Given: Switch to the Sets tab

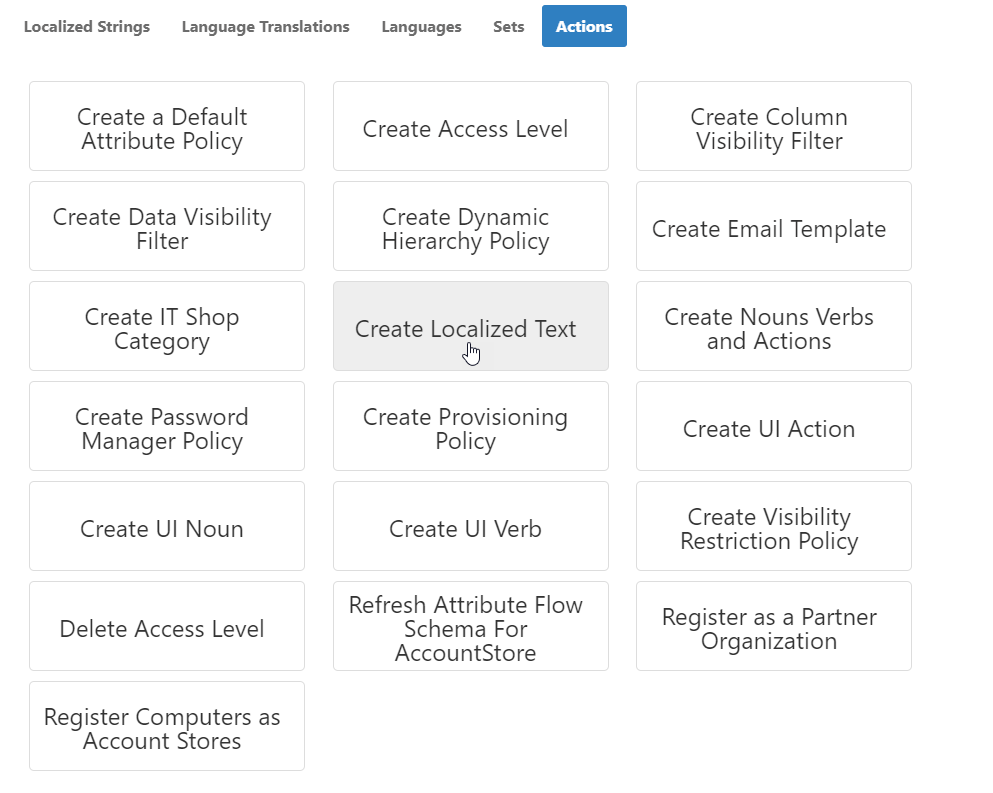Looking at the screenshot, I should [x=508, y=27].
